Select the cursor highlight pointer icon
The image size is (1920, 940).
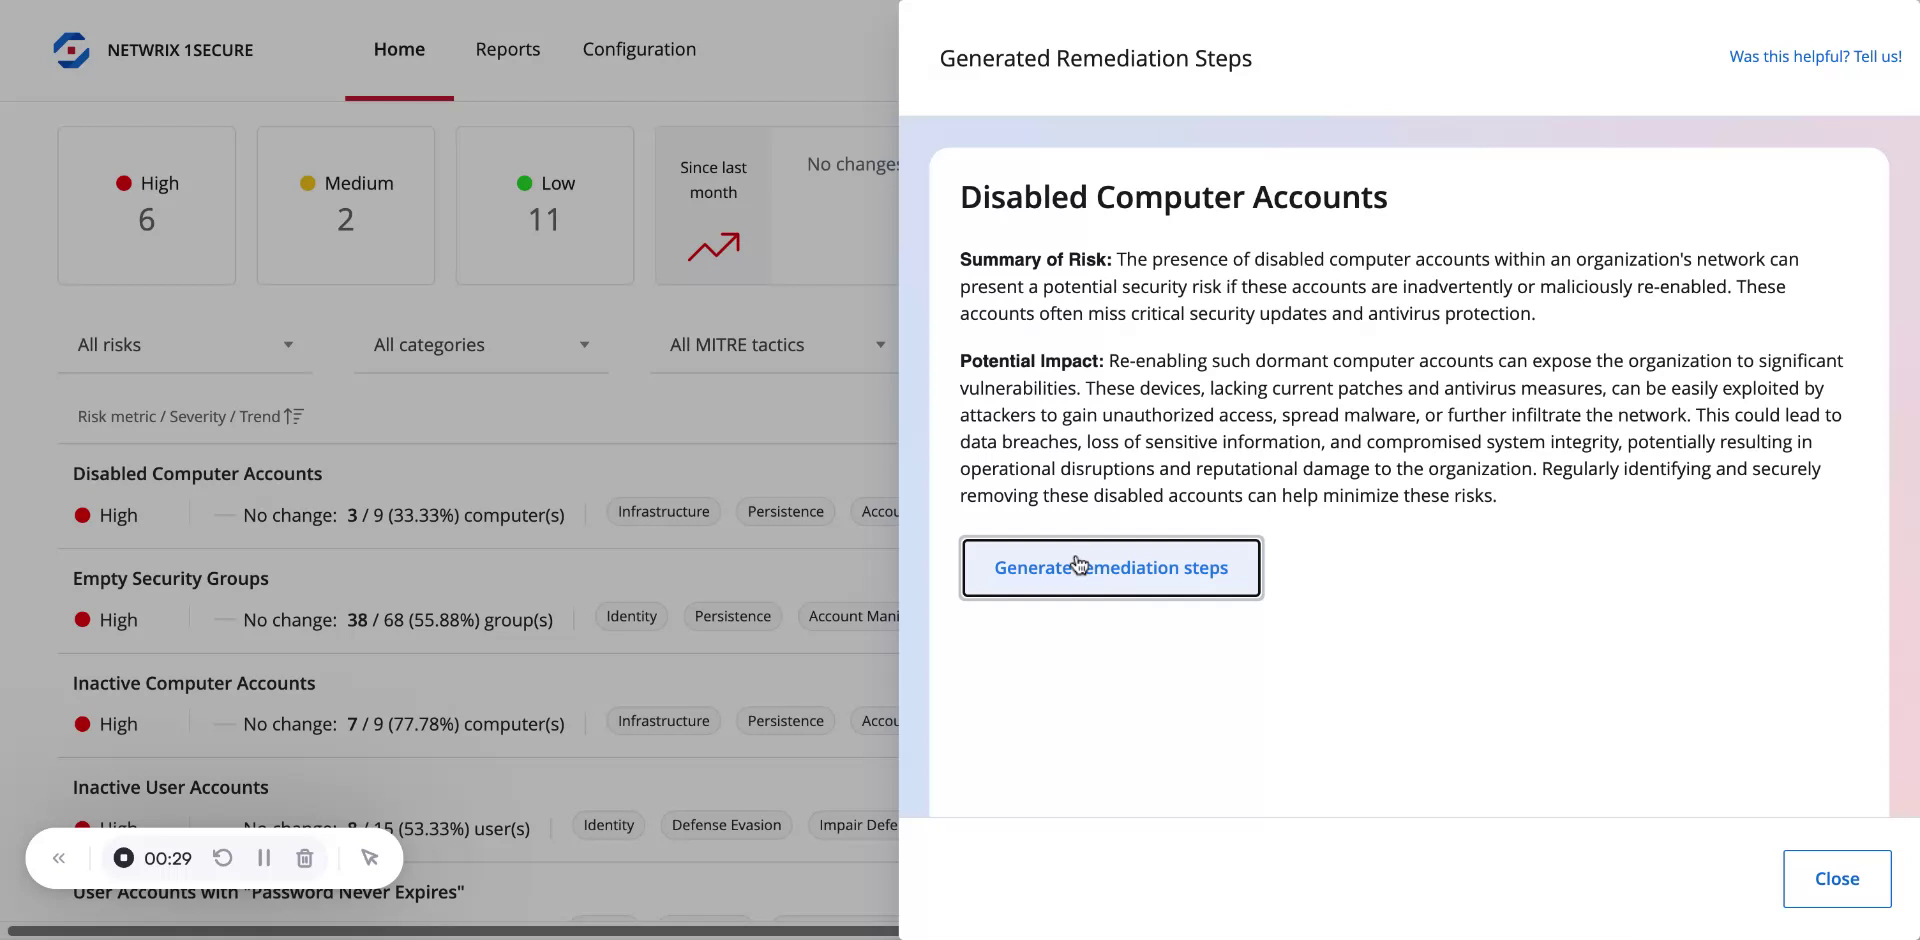(370, 858)
